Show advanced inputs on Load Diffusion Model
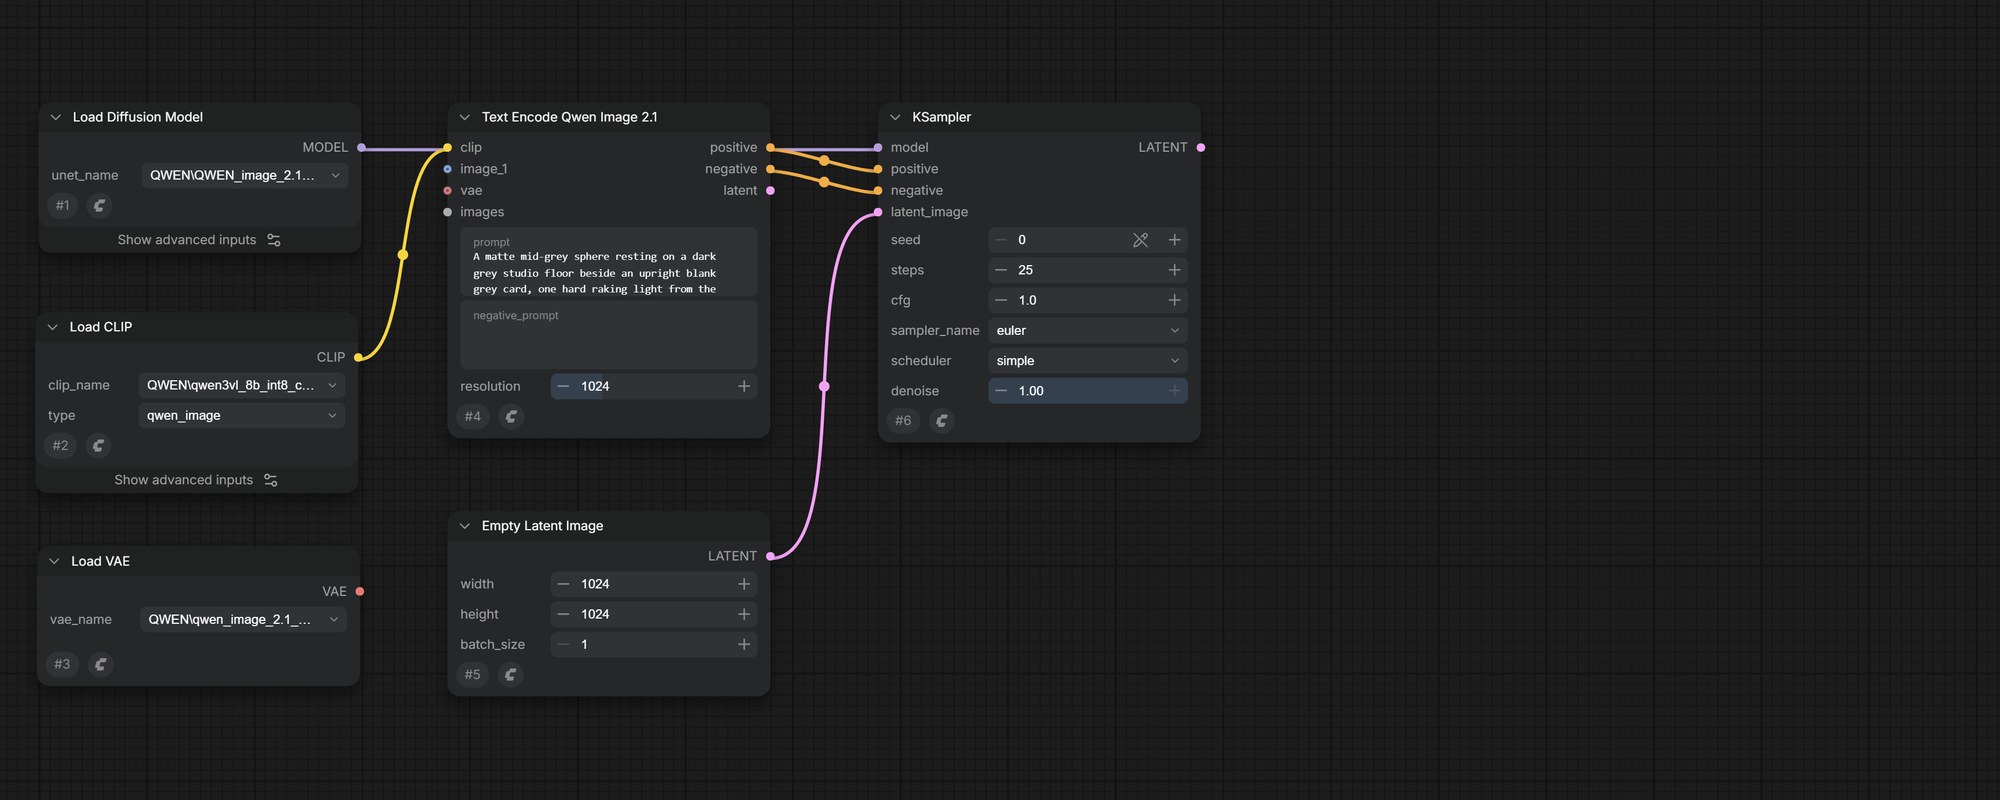The height and width of the screenshot is (800, 2000). pos(199,240)
